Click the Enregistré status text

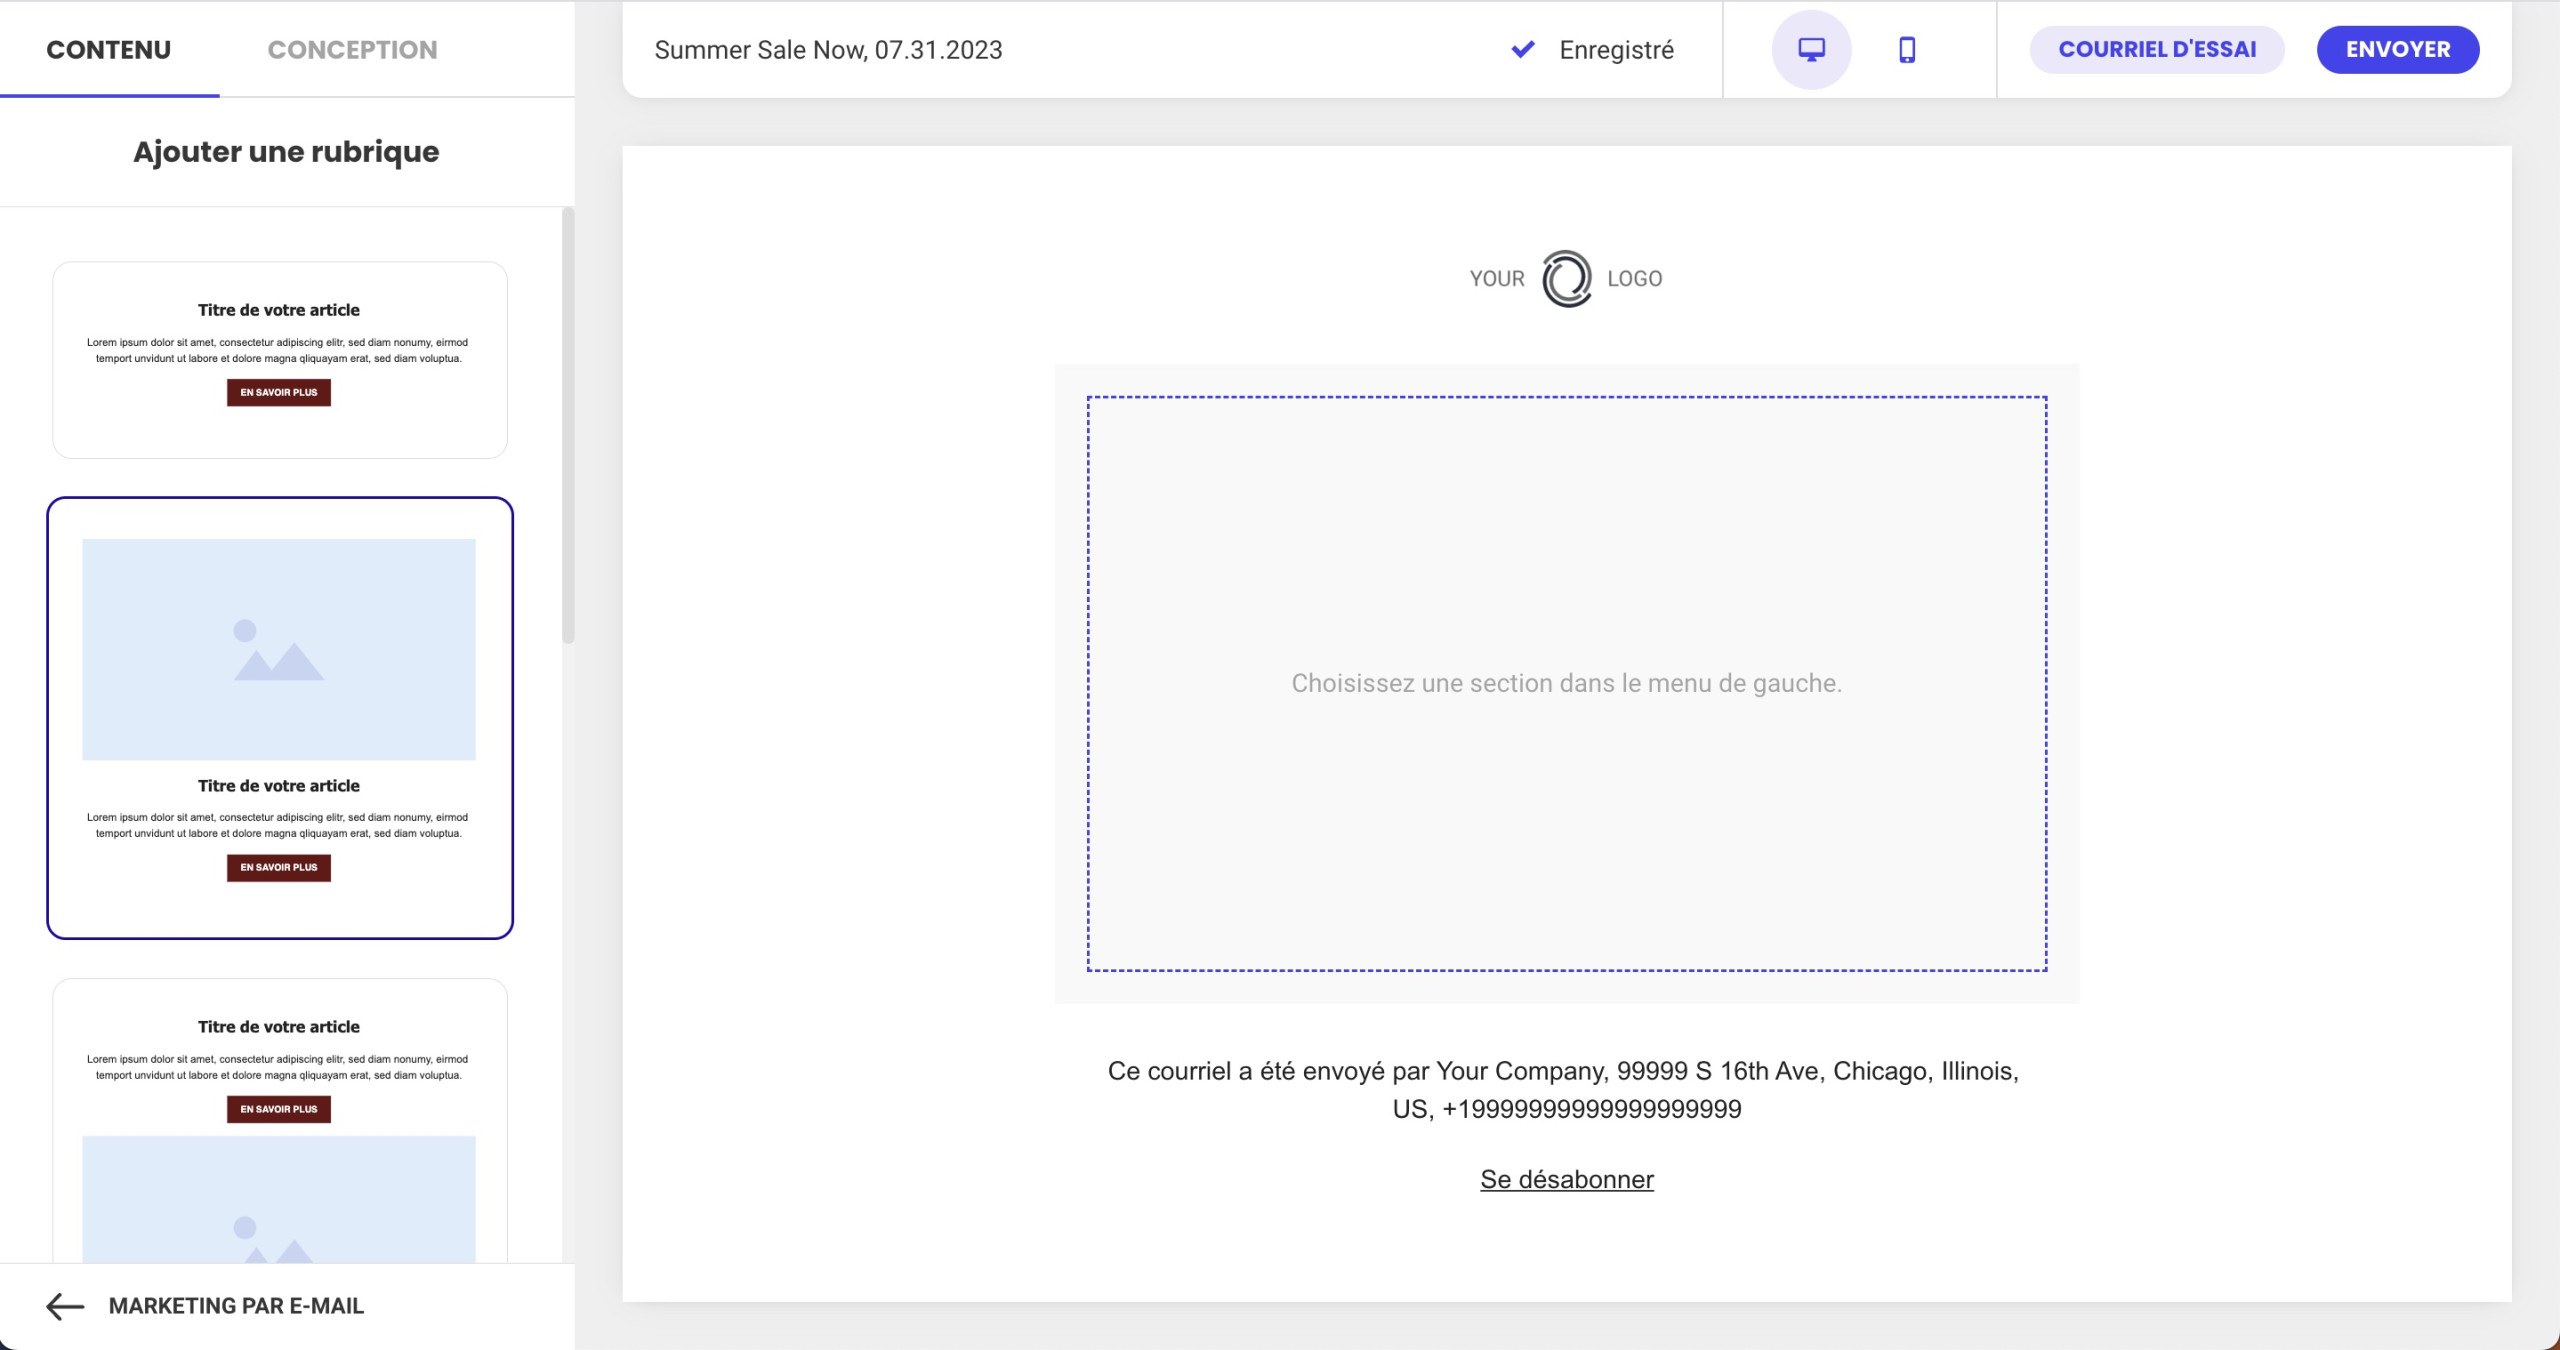click(x=1616, y=50)
